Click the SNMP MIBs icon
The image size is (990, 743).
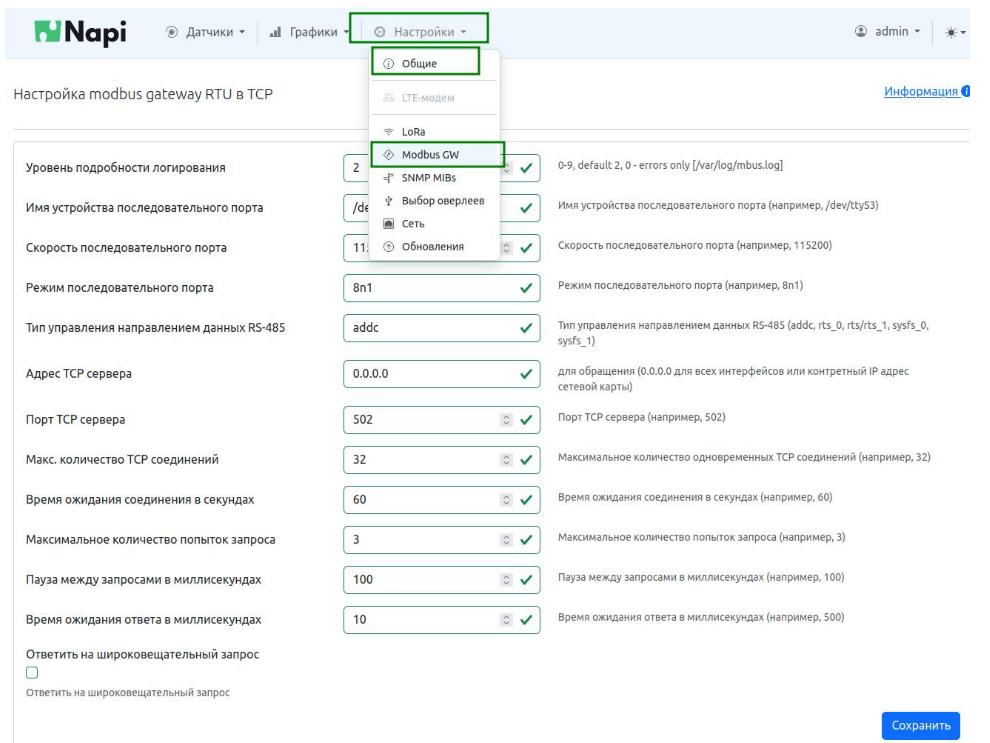pyautogui.click(x=389, y=178)
